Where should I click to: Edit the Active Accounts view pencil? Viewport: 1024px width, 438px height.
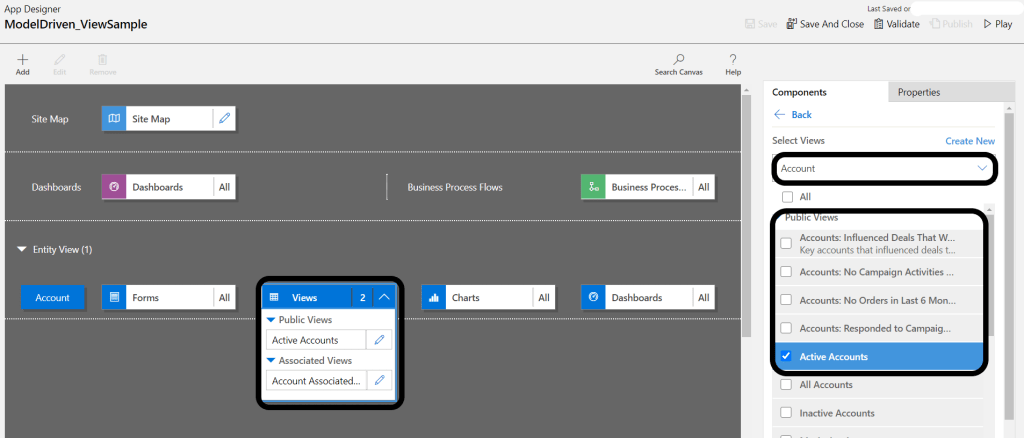379,340
